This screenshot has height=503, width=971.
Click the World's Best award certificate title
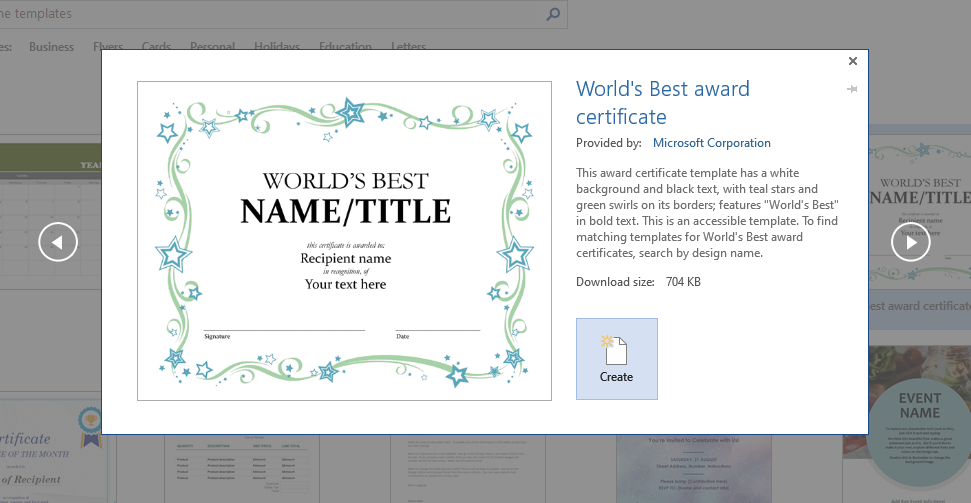tap(663, 102)
